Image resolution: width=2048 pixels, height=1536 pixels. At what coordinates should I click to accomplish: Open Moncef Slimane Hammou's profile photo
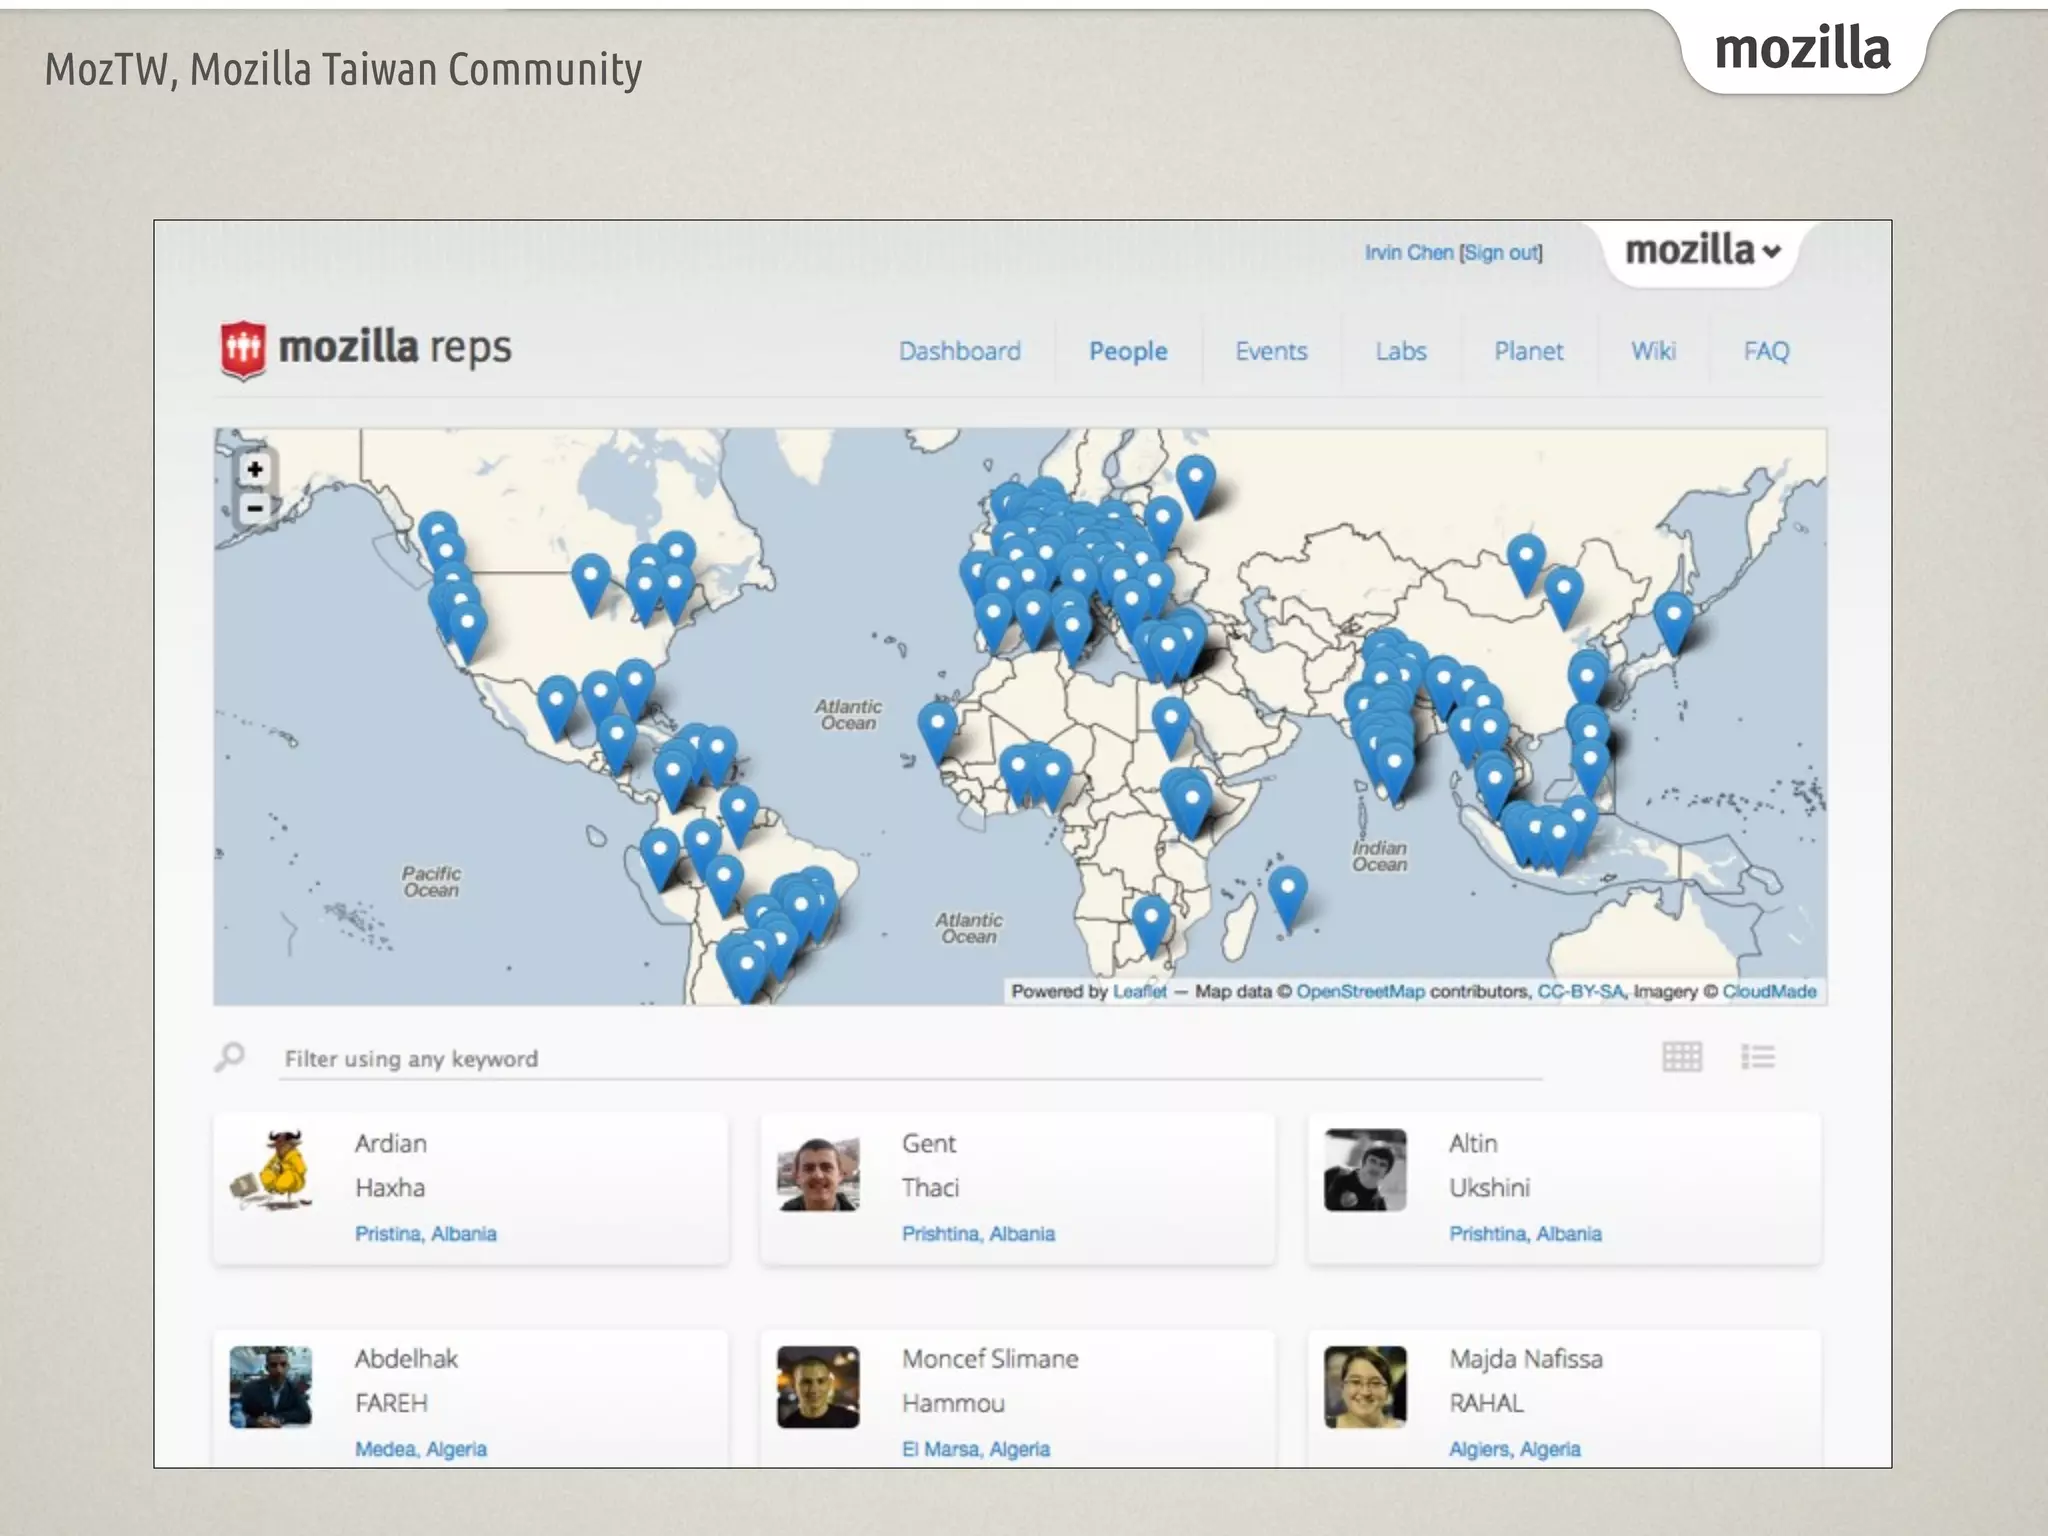[818, 1386]
